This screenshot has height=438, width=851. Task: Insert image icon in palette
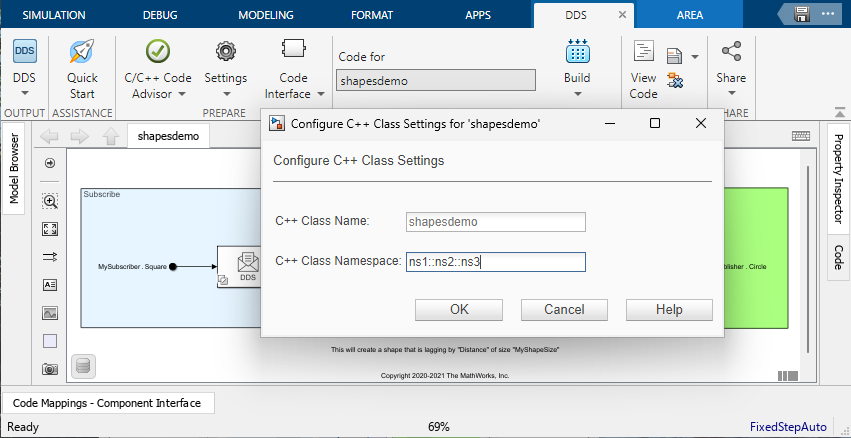50,313
